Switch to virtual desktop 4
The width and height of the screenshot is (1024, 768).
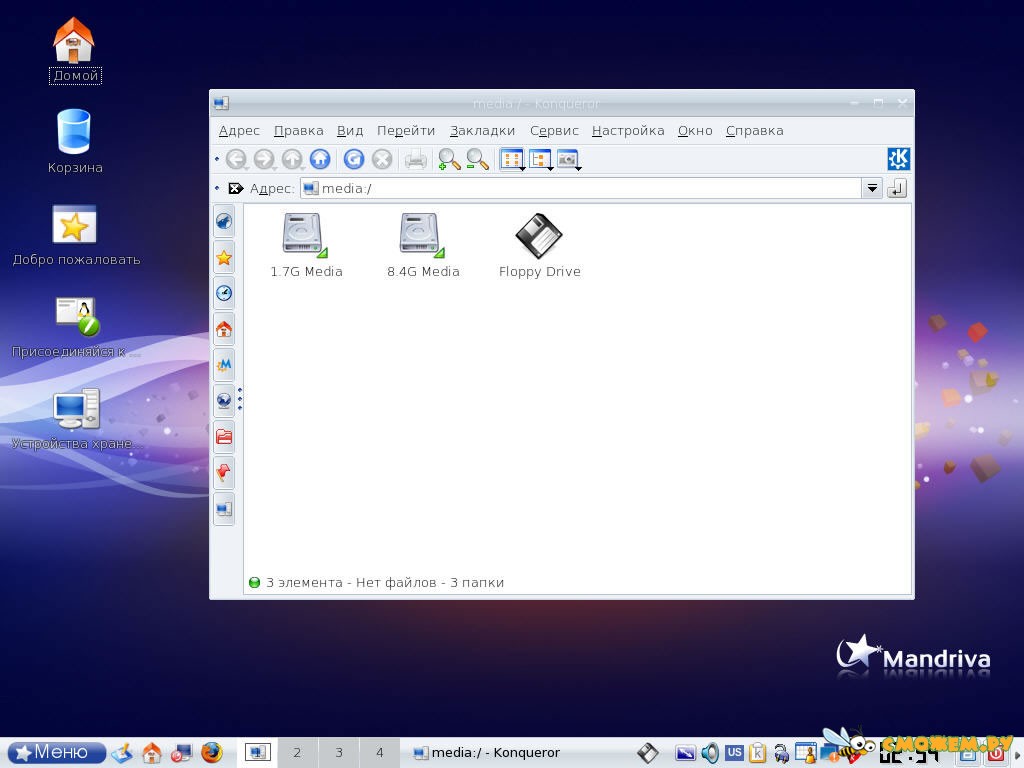(379, 753)
